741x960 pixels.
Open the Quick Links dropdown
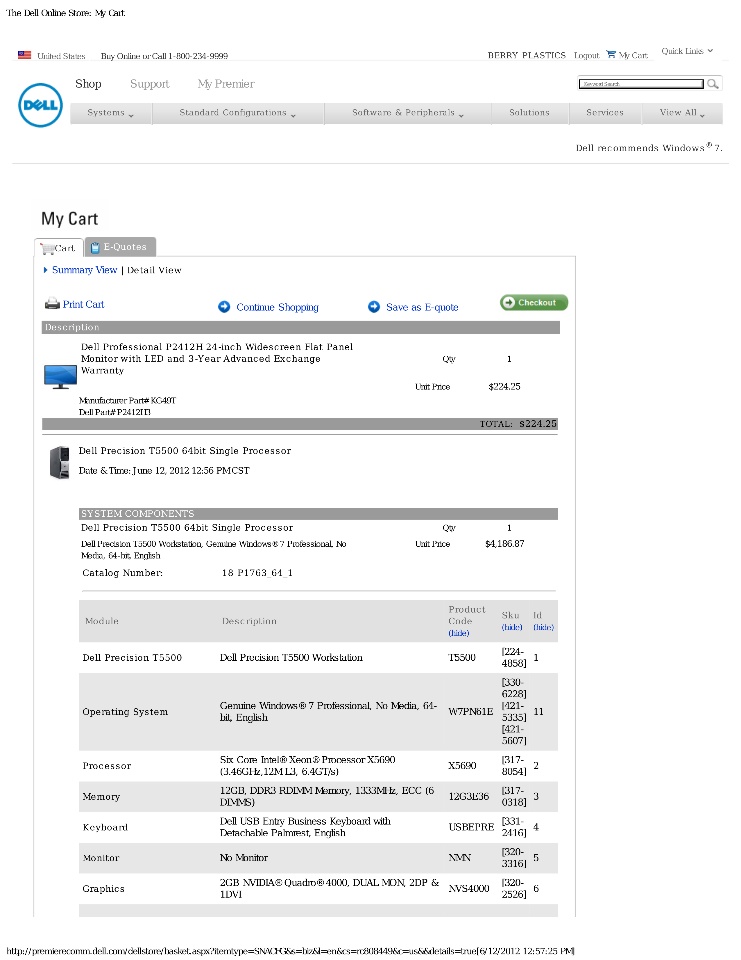[687, 51]
